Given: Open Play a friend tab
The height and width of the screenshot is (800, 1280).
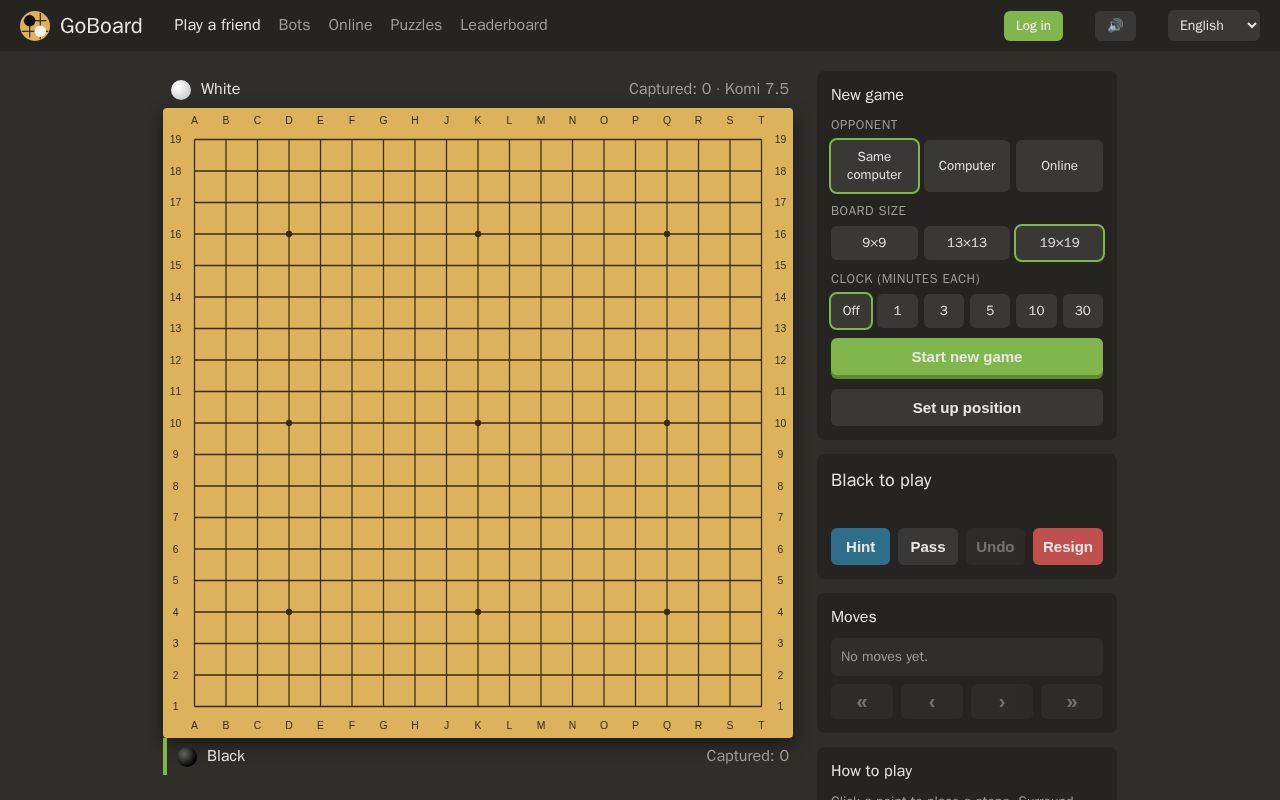Looking at the screenshot, I should click(217, 25).
